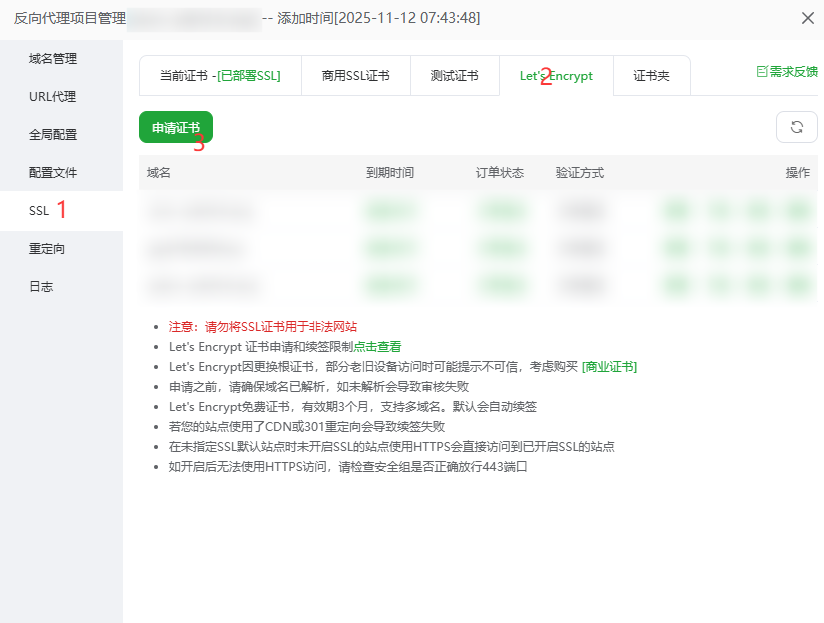Click the 域名 column header

tap(159, 173)
